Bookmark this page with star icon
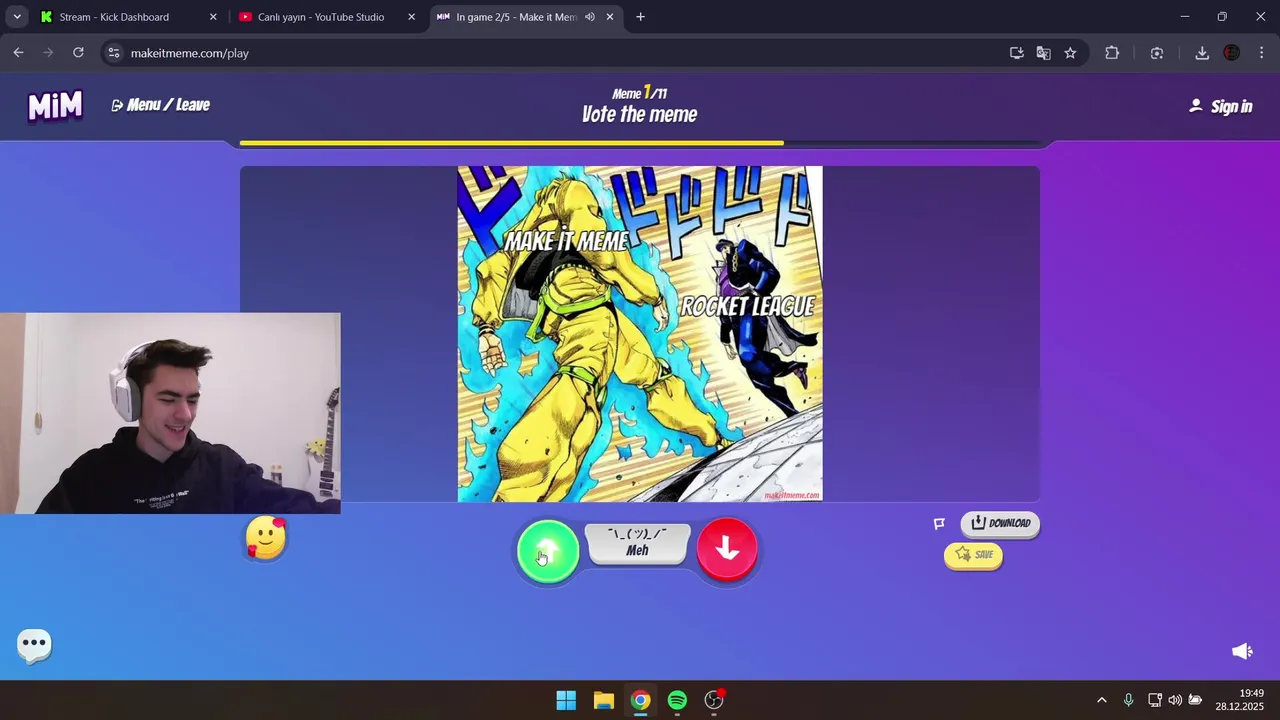 (x=1071, y=53)
